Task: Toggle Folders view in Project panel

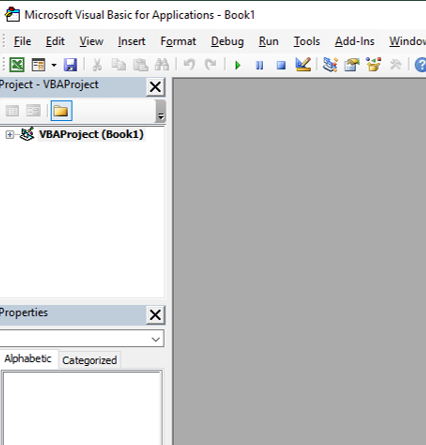Action: pos(61,111)
